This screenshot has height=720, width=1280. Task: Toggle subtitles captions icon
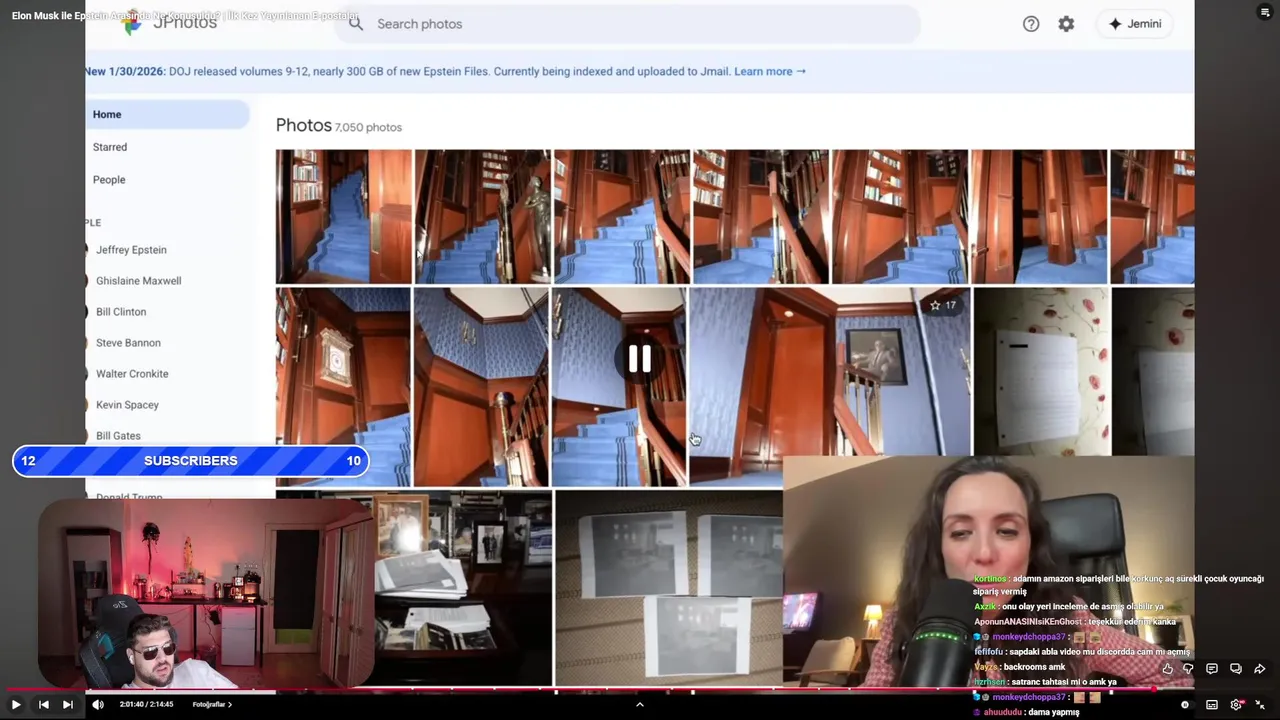tap(1212, 704)
